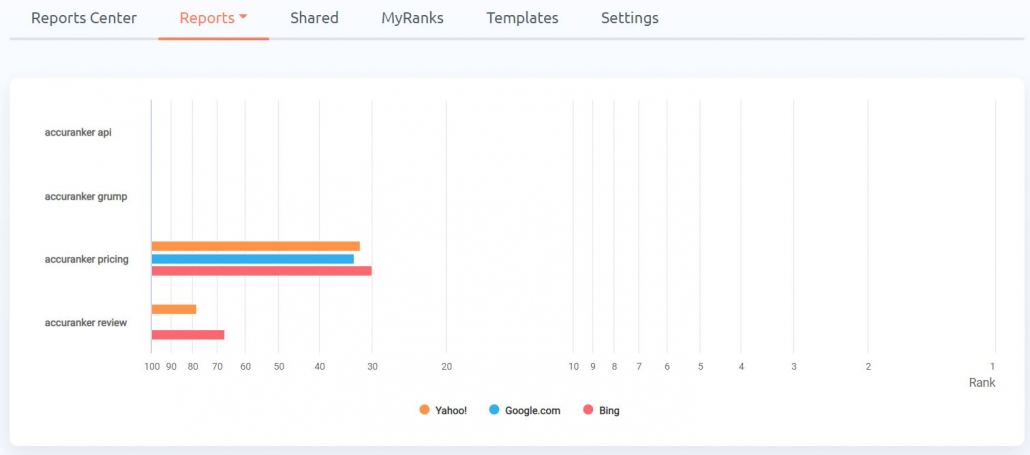
Task: Click the red Bing legend dot
Action: pos(589,410)
